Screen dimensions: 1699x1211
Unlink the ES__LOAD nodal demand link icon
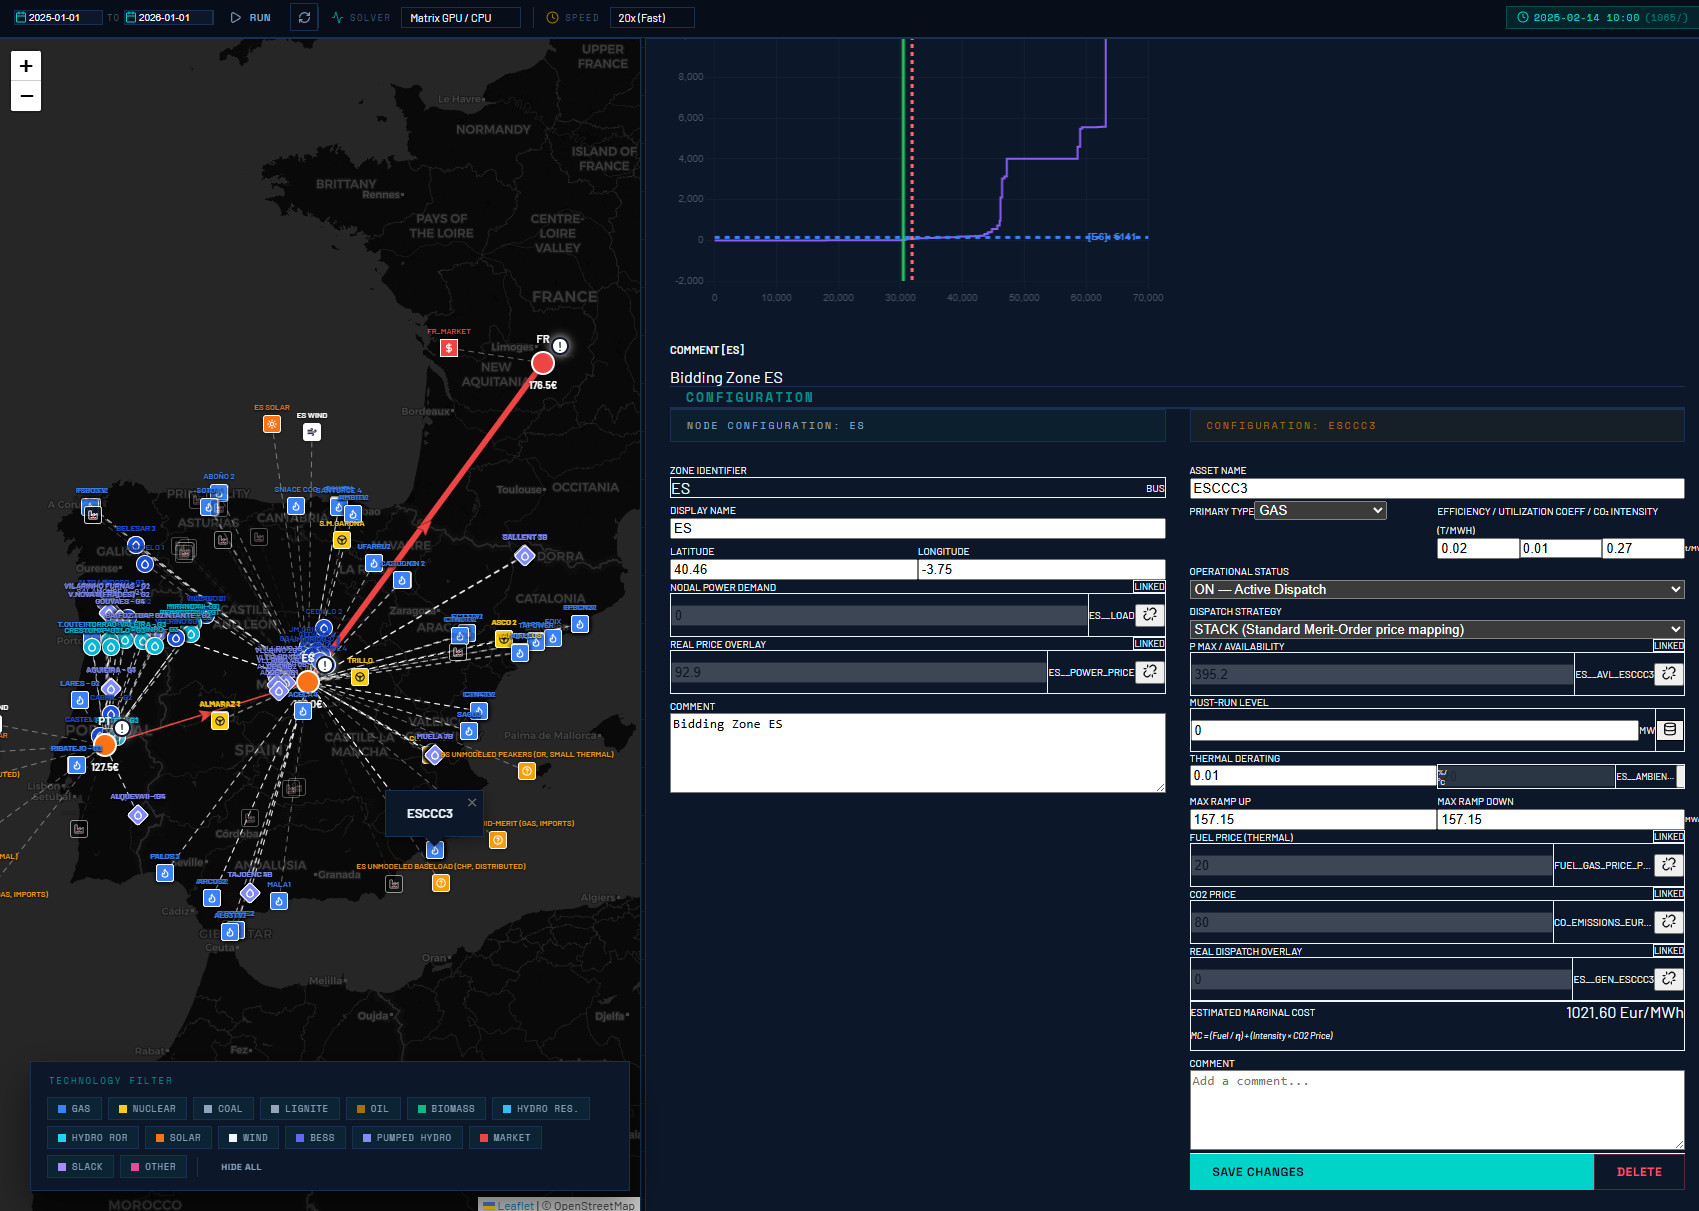[x=1150, y=615]
